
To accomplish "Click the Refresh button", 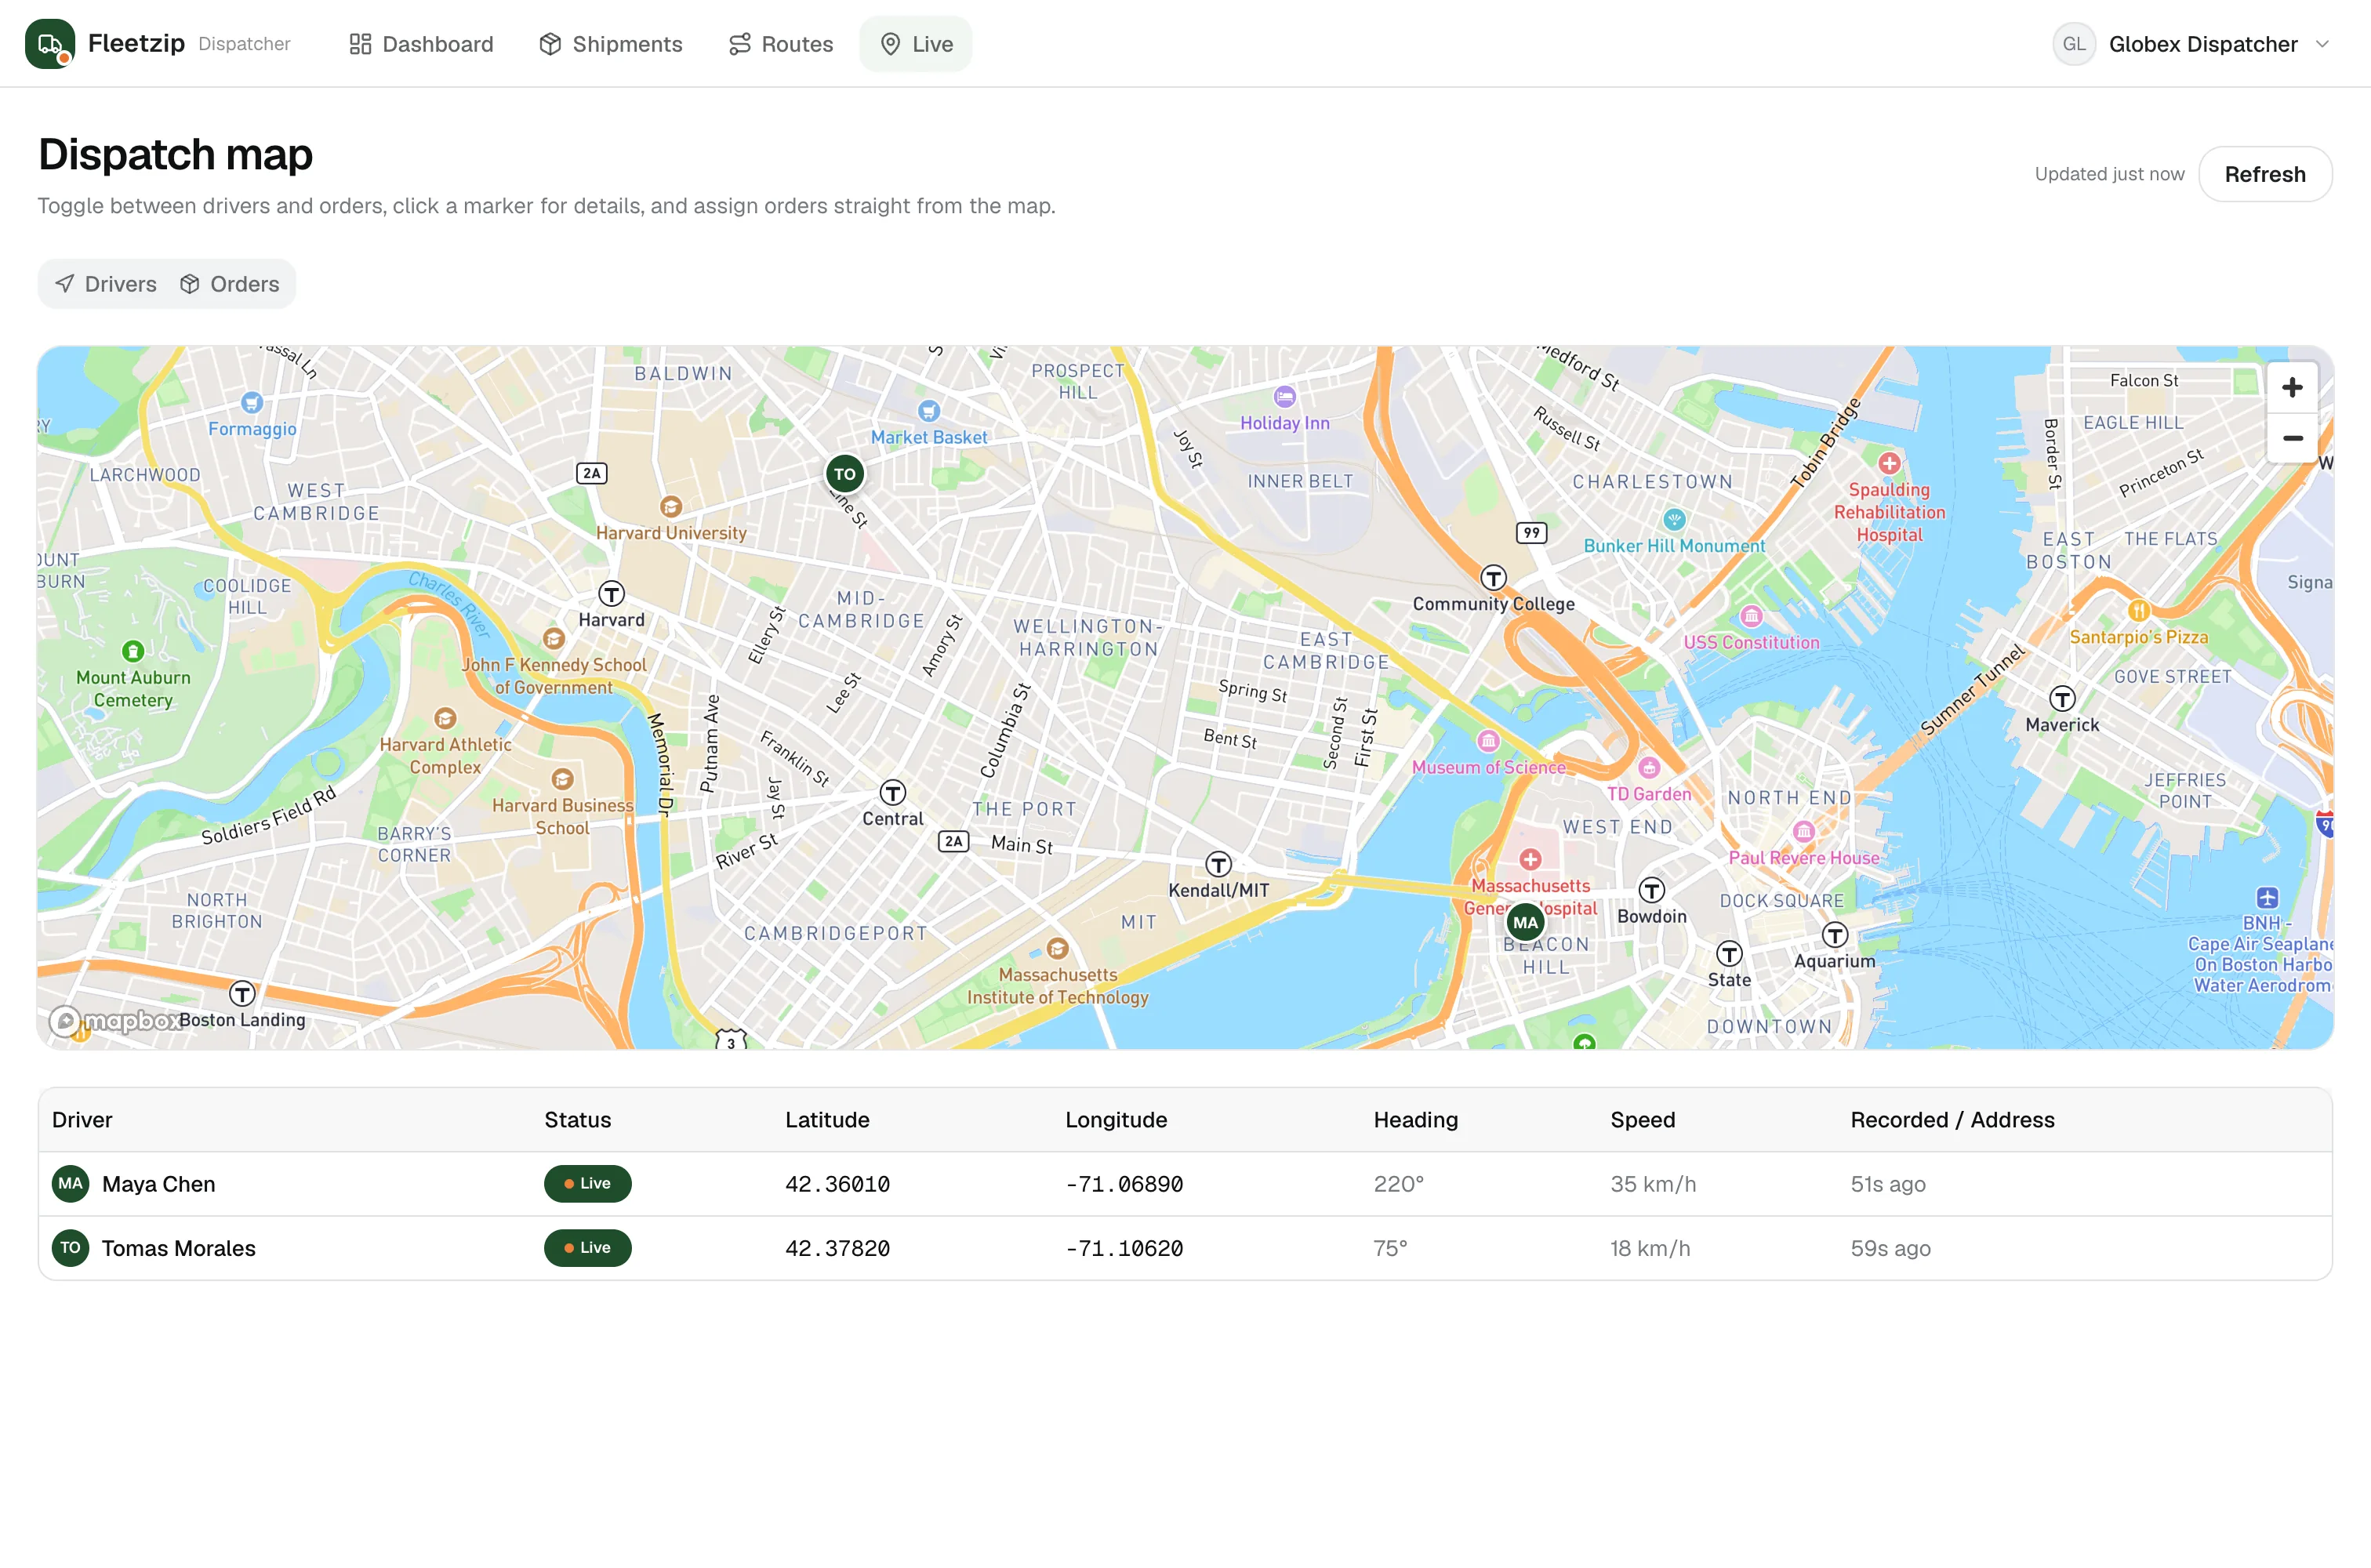I will click(x=2265, y=174).
